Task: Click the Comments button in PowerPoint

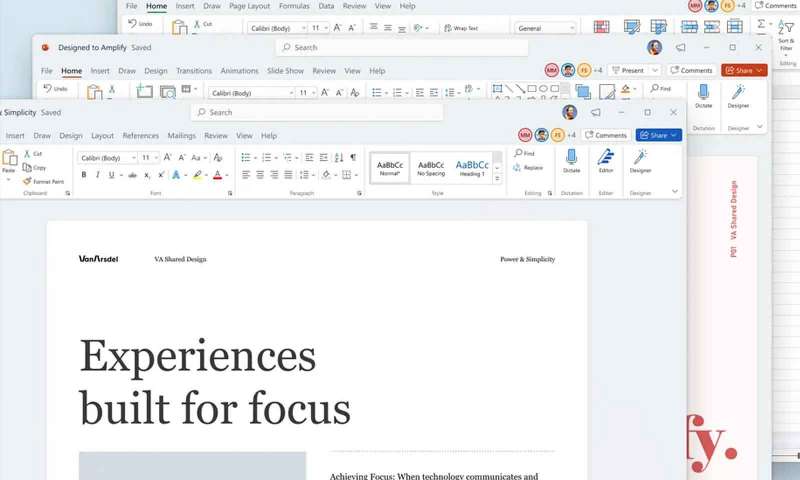Action: (x=691, y=70)
